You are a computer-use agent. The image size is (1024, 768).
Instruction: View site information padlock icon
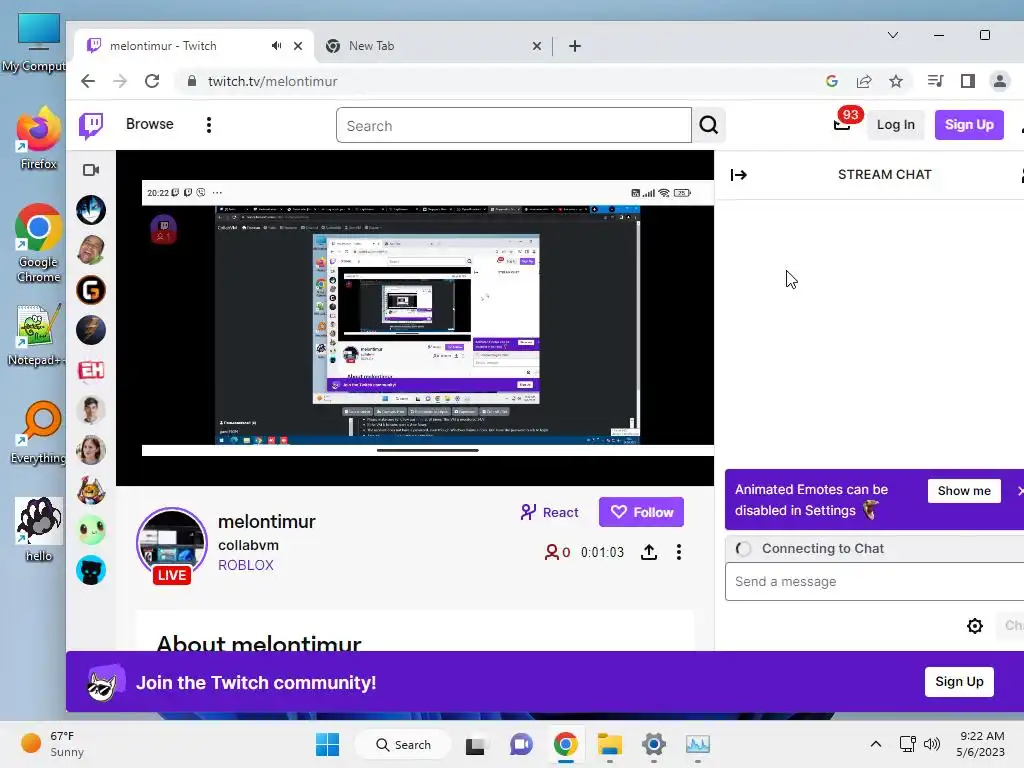pos(191,81)
